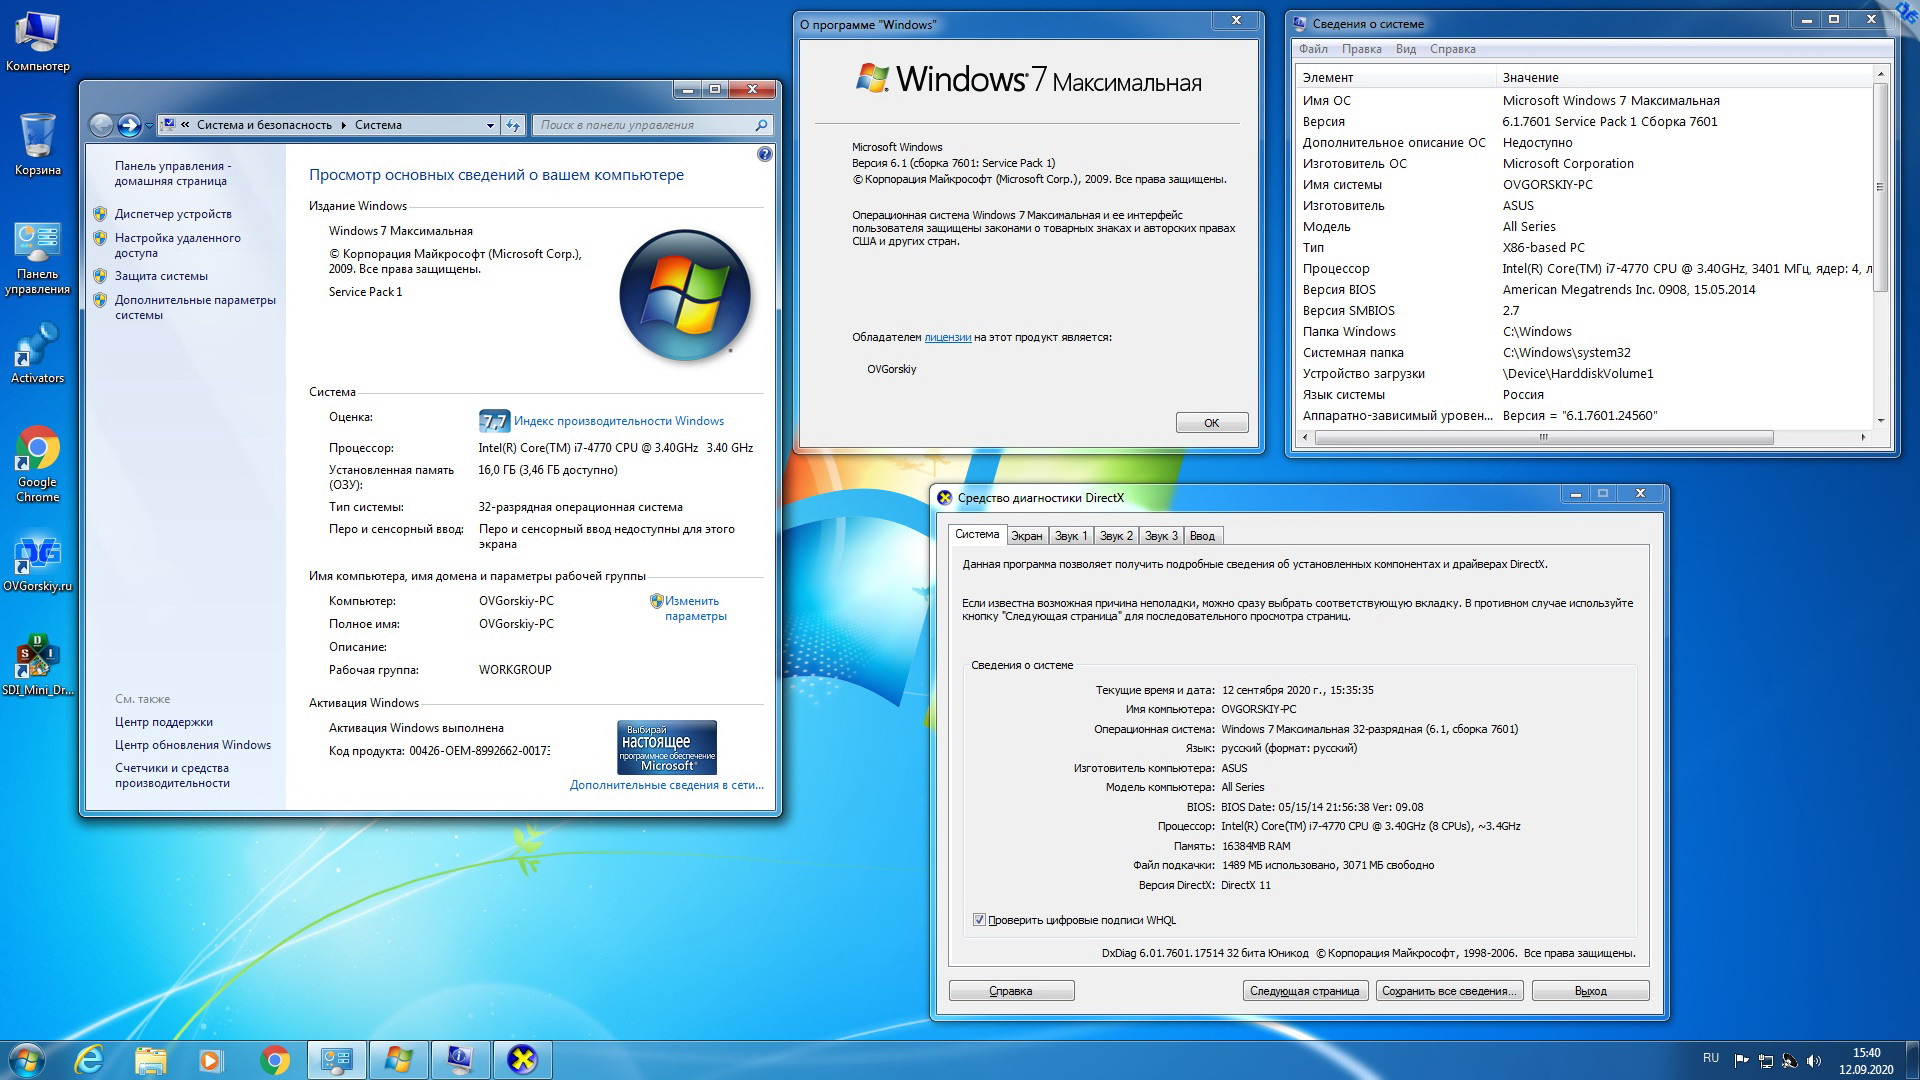The width and height of the screenshot is (1920, 1080).
Task: Click the DirectX diagnostic taskbar icon
Action: (x=522, y=1059)
